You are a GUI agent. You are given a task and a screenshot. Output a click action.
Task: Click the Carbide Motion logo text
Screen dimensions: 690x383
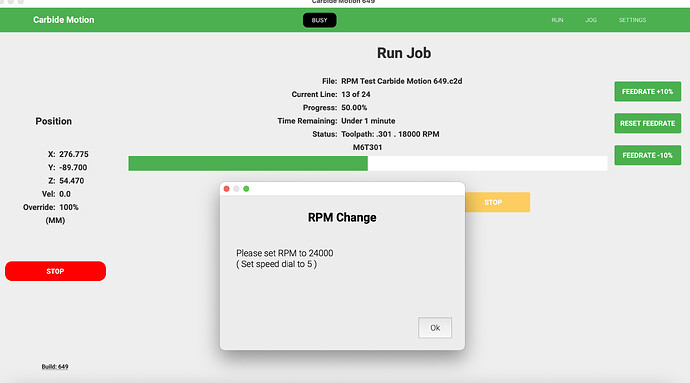click(x=63, y=20)
